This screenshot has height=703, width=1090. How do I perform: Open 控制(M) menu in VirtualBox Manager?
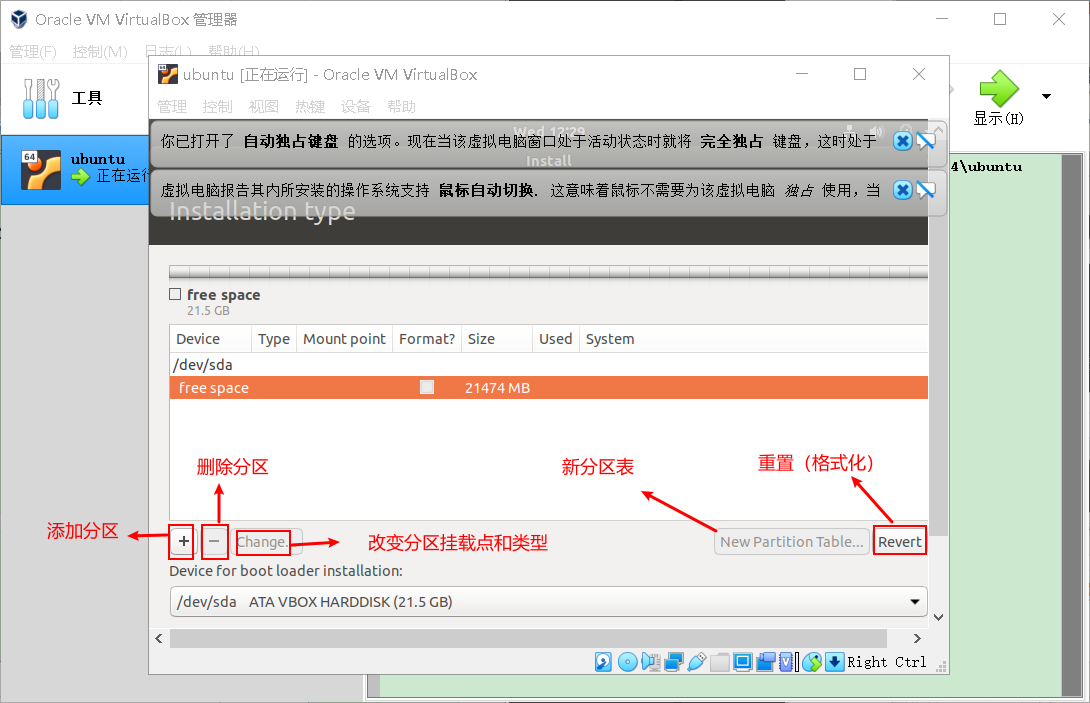100,51
